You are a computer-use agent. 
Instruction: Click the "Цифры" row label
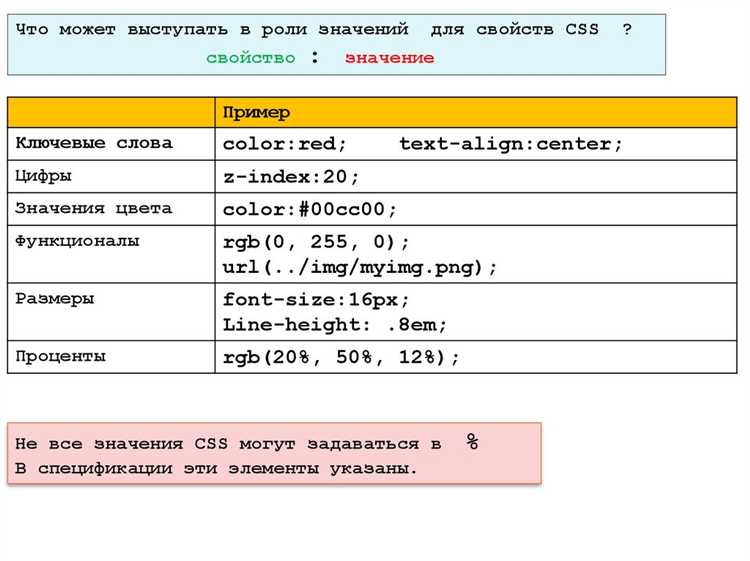43,176
